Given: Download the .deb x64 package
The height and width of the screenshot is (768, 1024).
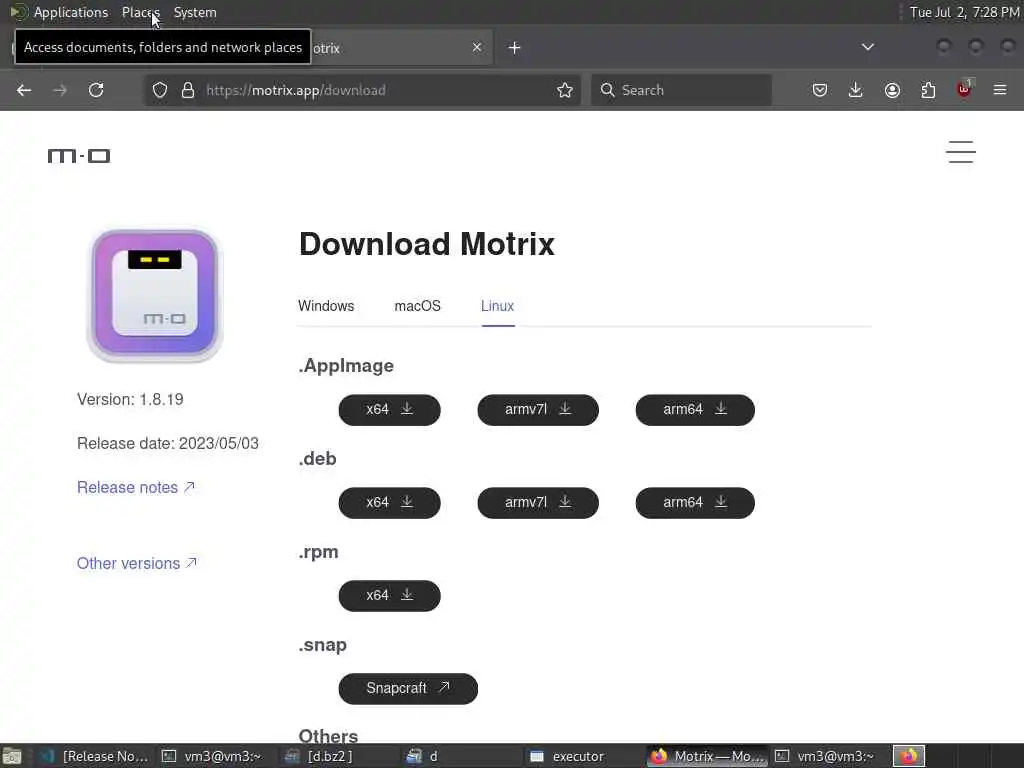Looking at the screenshot, I should (x=389, y=503).
